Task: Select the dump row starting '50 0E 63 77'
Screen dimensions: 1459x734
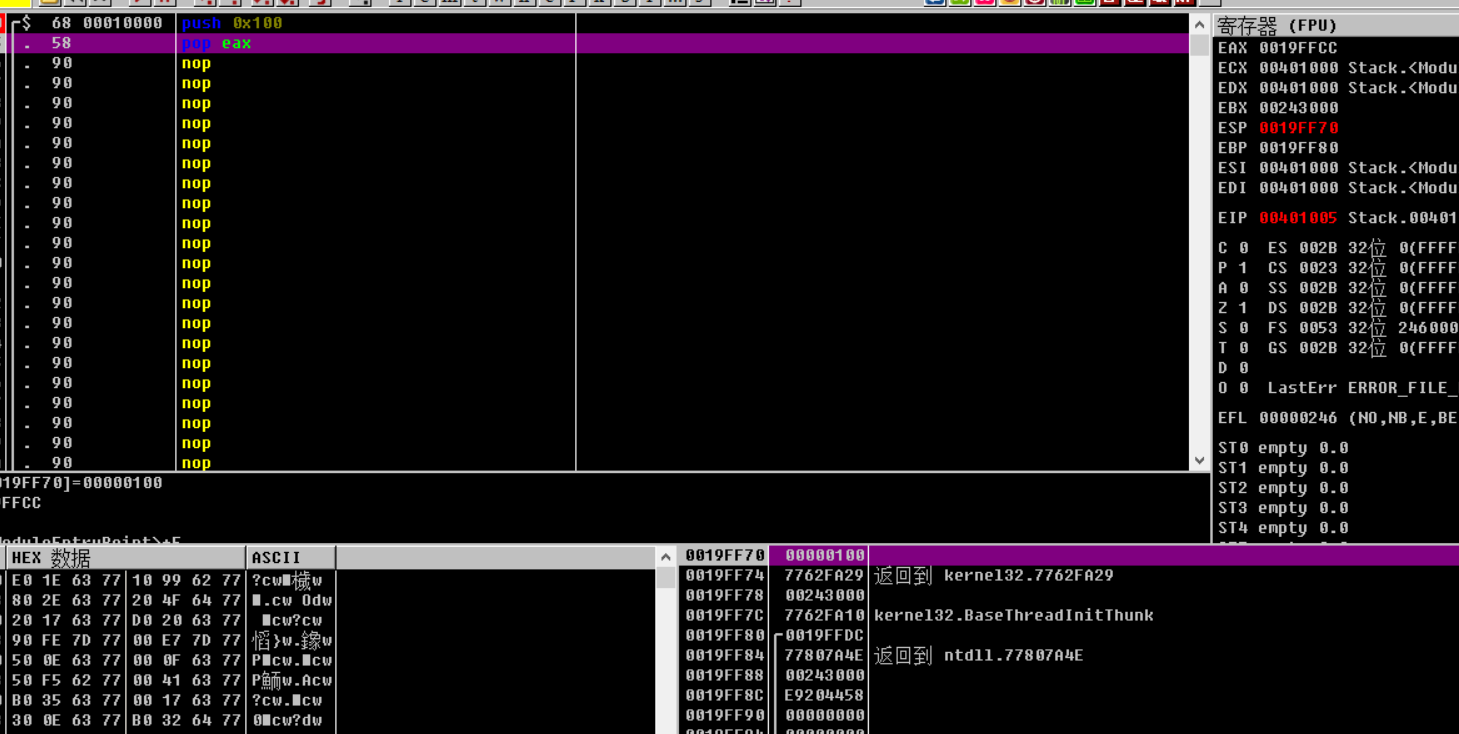Action: coord(170,660)
